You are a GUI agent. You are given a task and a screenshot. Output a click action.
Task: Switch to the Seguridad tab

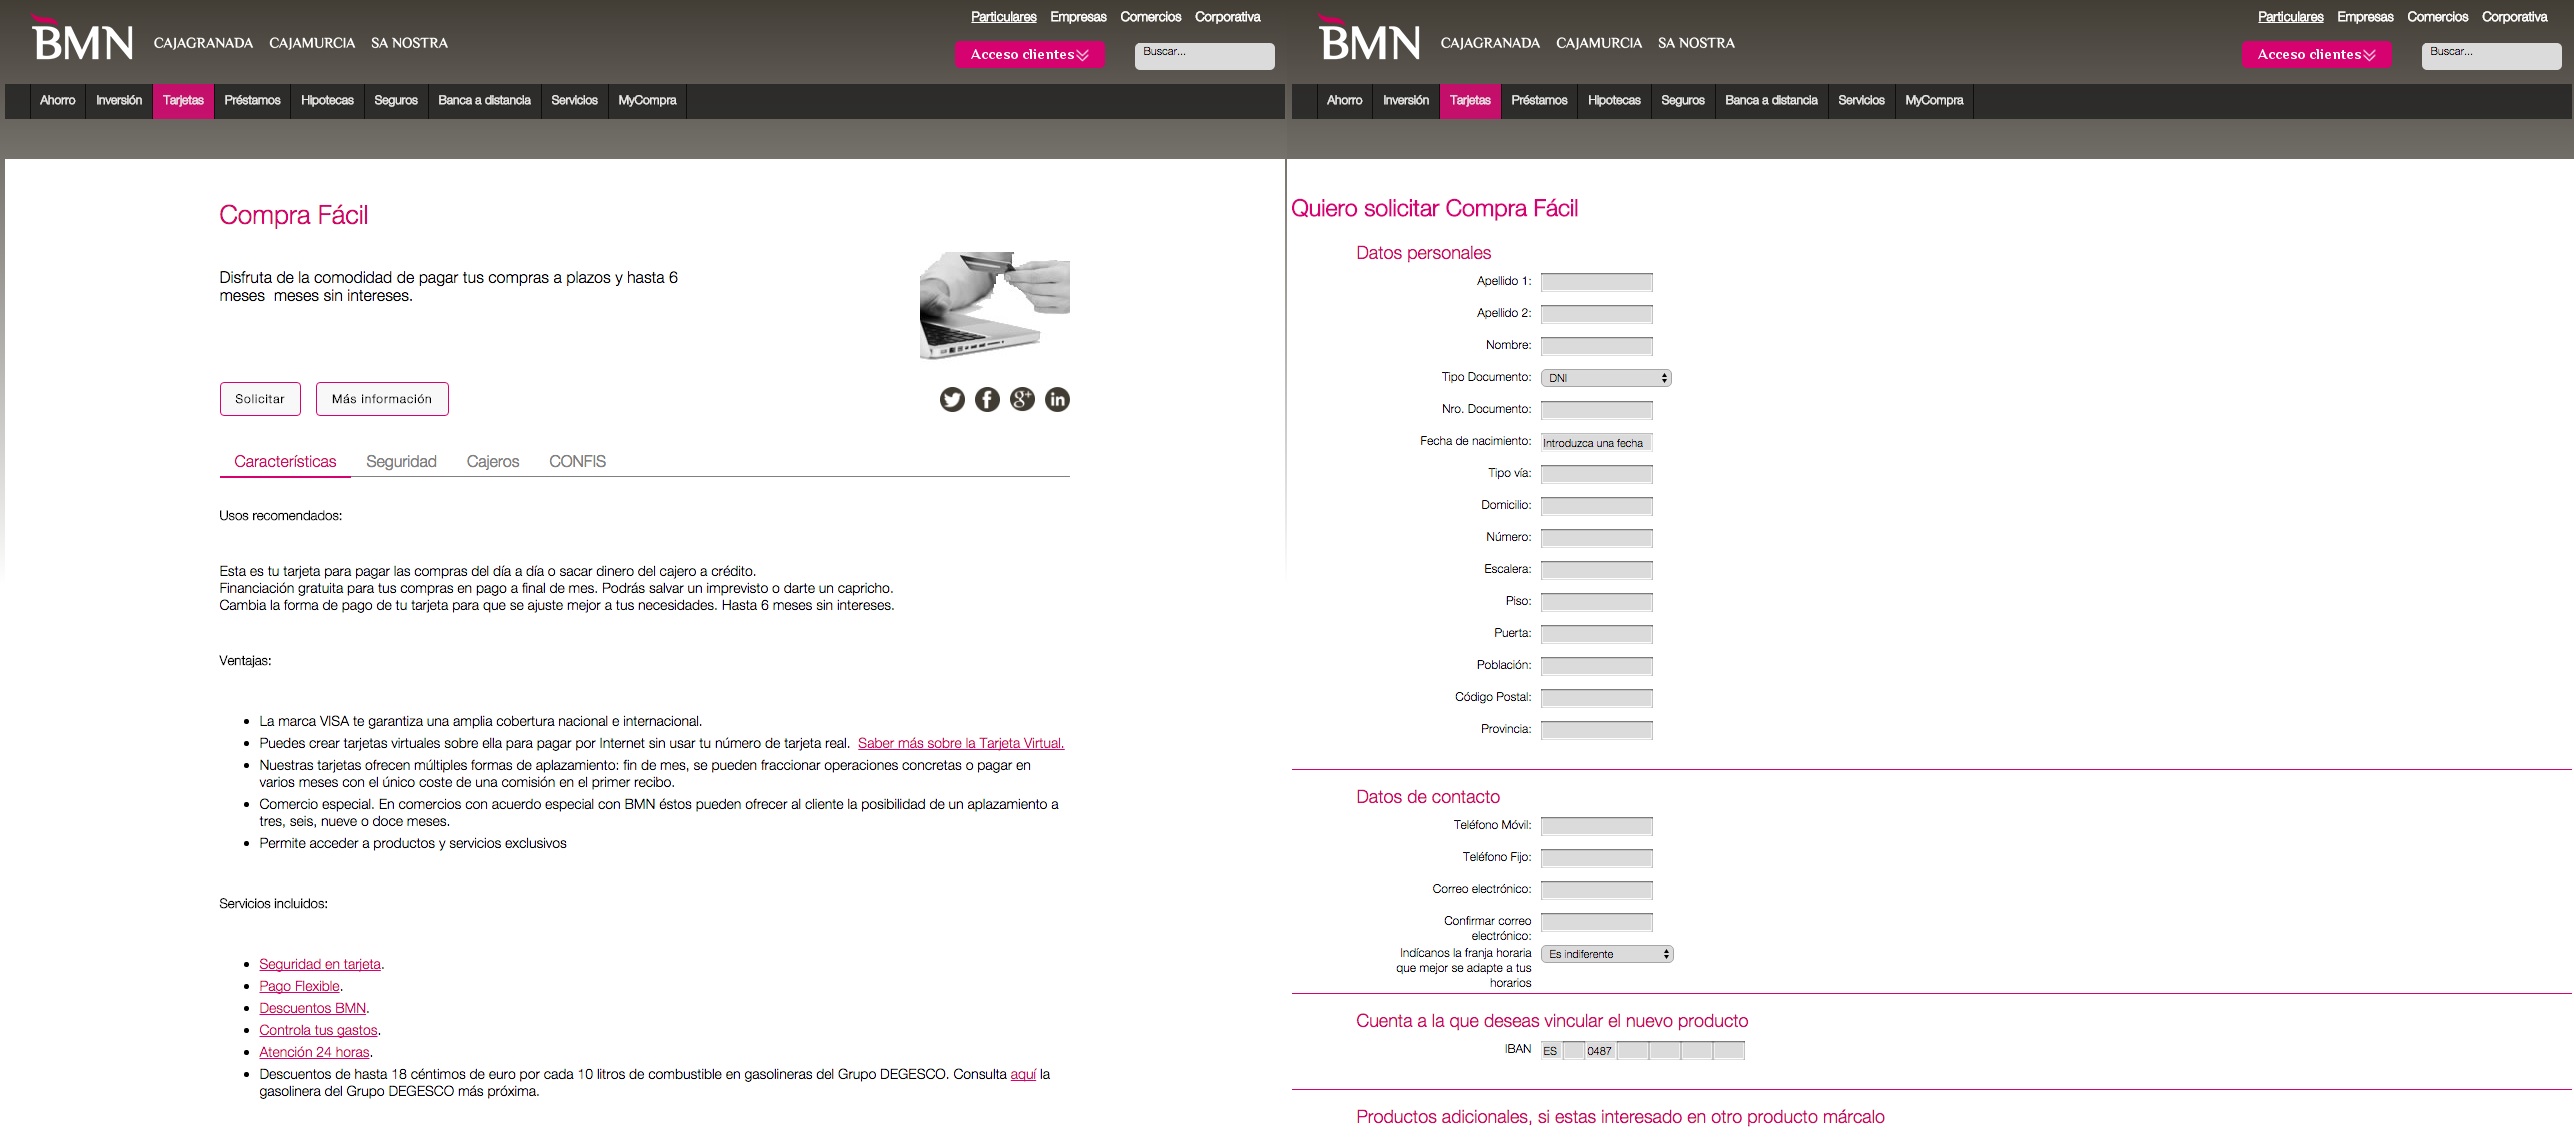(401, 461)
